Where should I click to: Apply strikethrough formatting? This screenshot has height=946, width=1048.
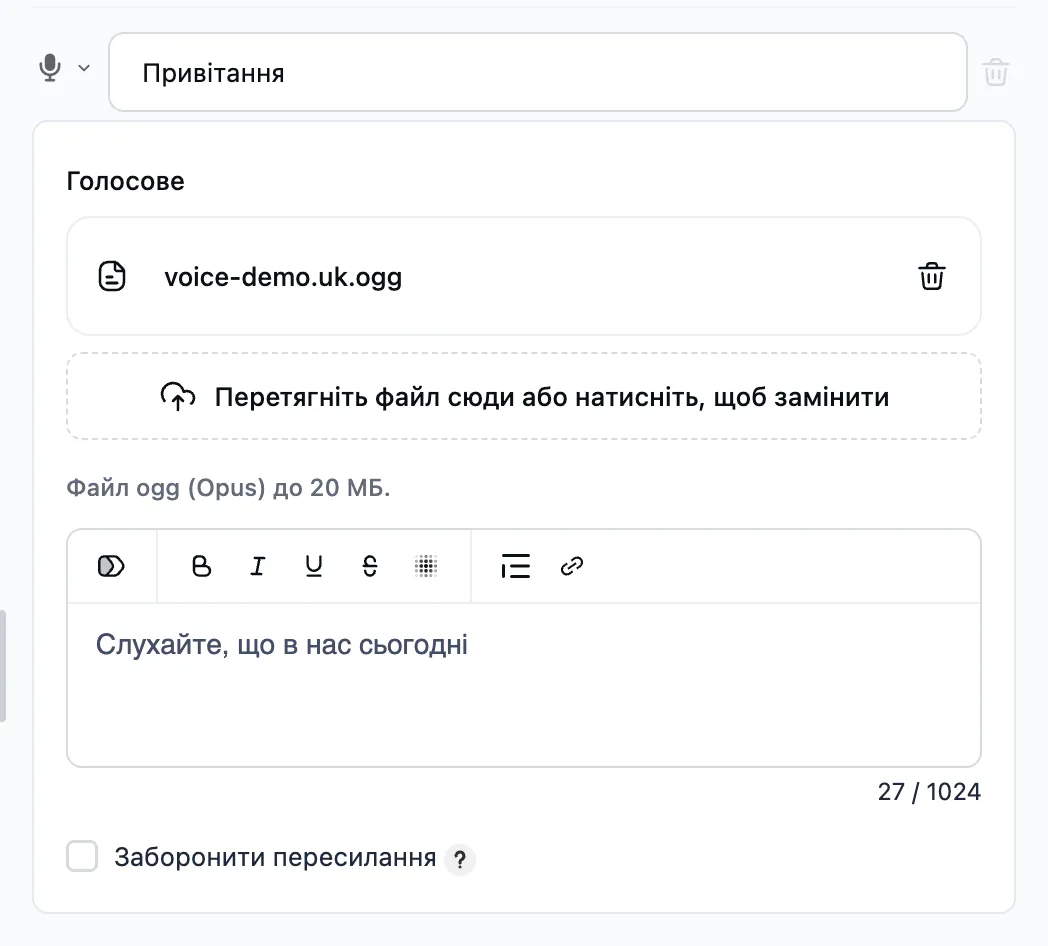[x=370, y=566]
